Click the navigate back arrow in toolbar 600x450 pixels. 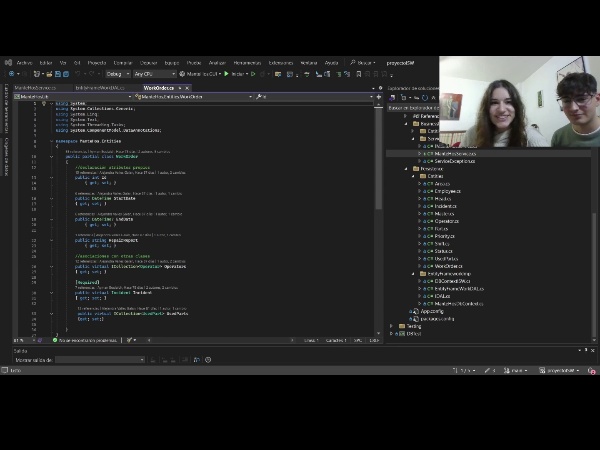[9, 73]
